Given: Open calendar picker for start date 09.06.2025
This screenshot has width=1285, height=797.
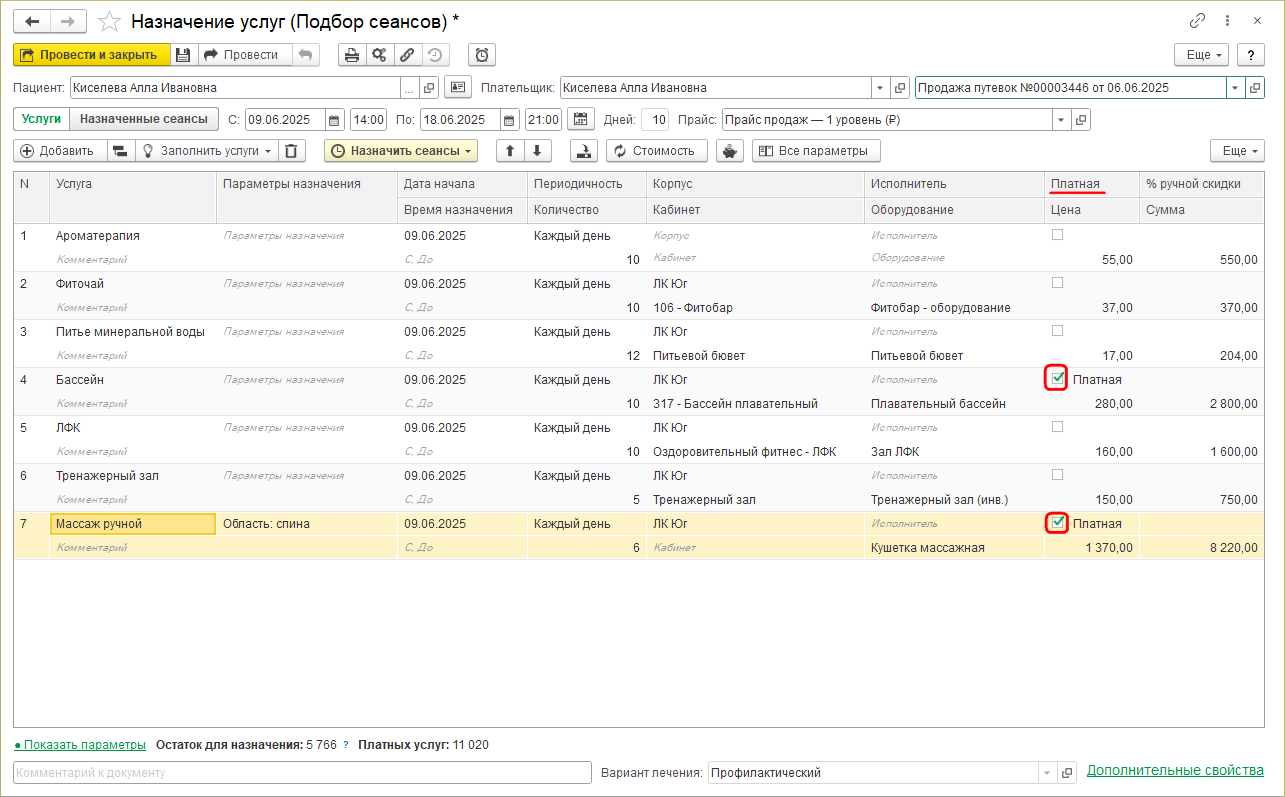Looking at the screenshot, I should [x=334, y=120].
